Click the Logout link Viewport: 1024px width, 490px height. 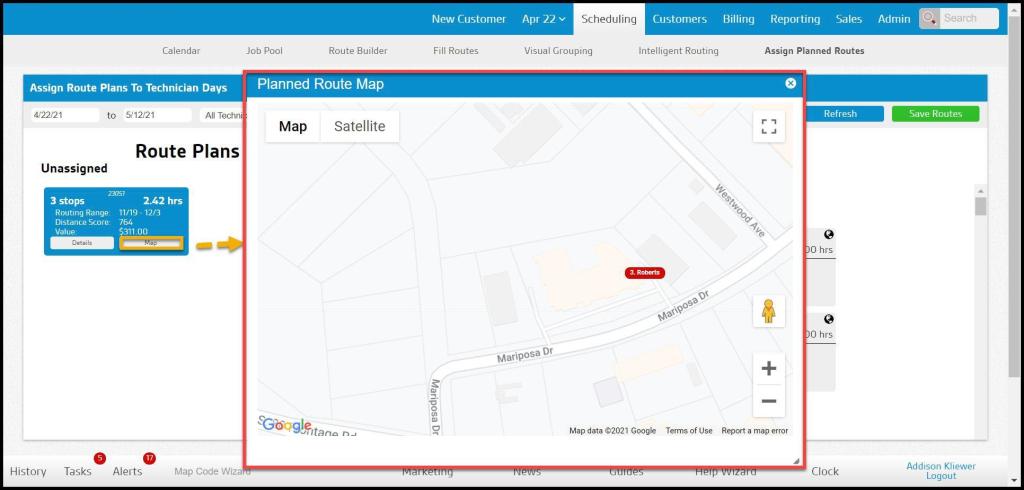click(940, 476)
